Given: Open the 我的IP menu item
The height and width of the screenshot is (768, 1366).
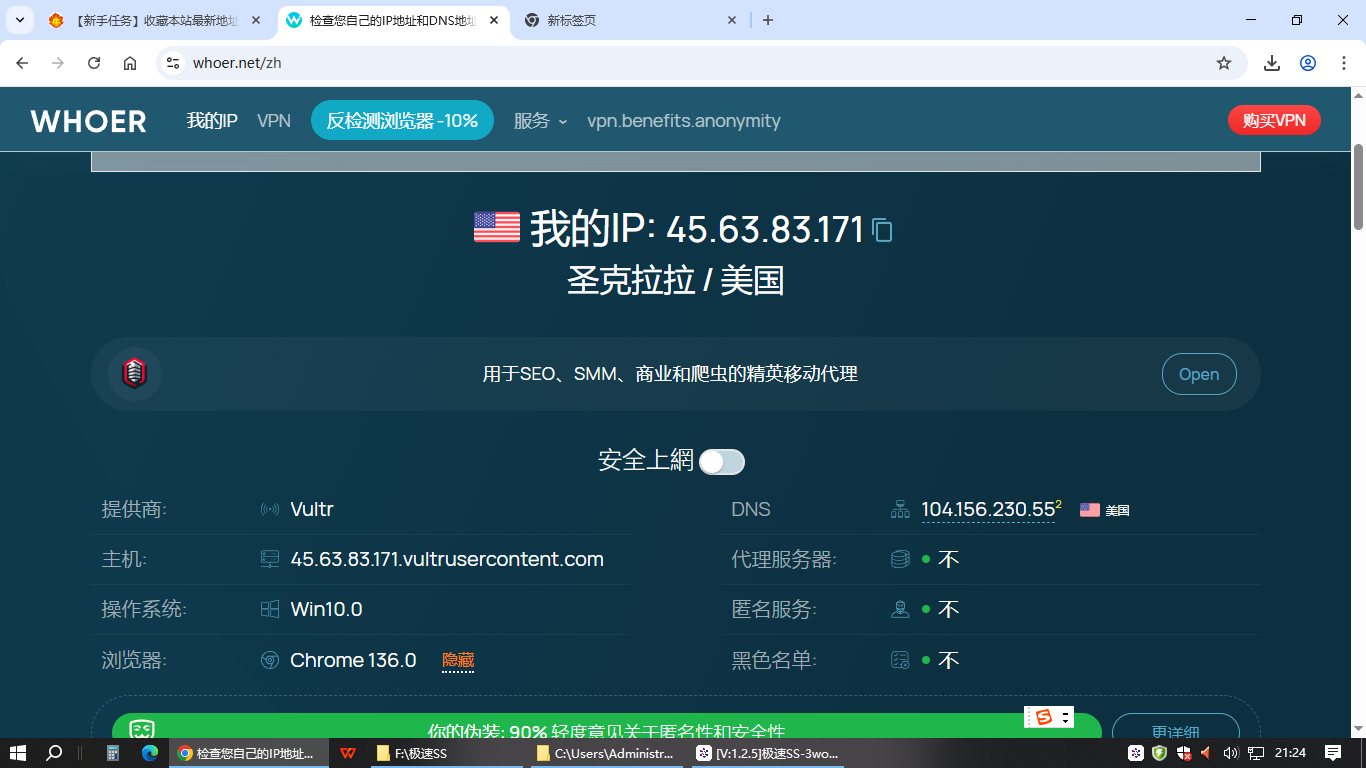Looking at the screenshot, I should (x=212, y=121).
